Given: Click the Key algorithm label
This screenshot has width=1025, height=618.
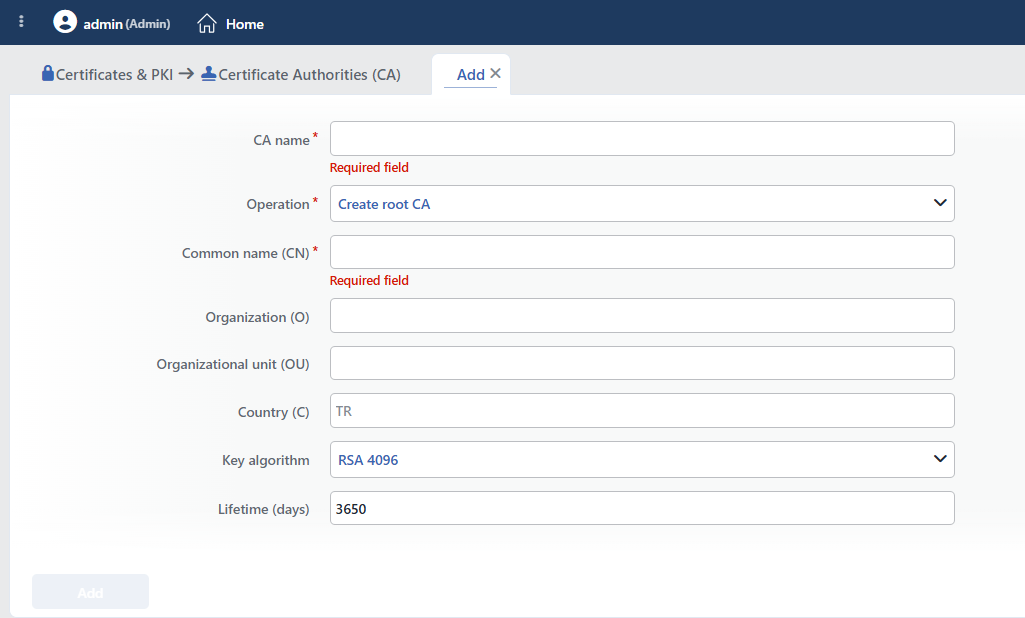Looking at the screenshot, I should pyautogui.click(x=265, y=460).
